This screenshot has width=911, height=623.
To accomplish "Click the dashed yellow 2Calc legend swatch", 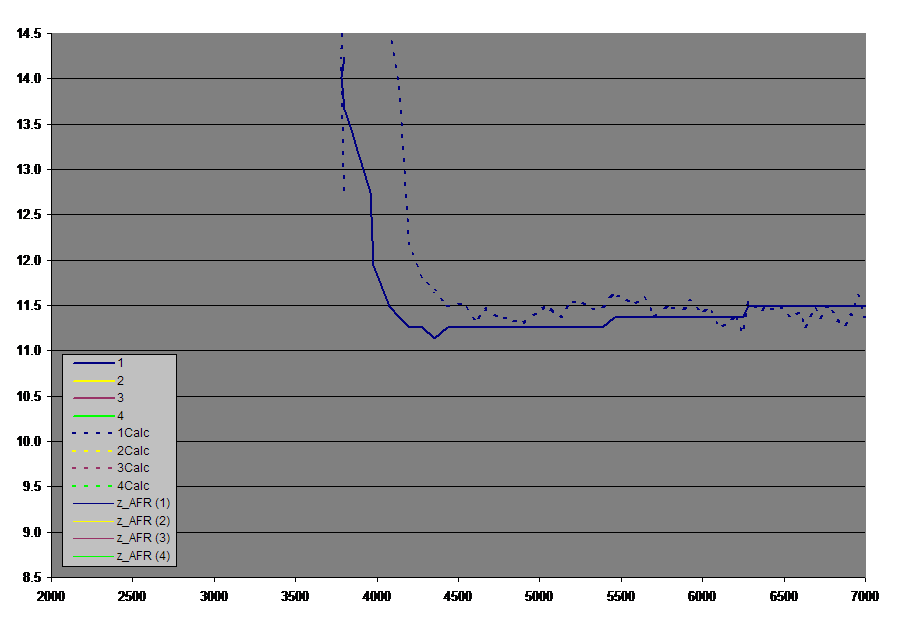I will (x=89, y=450).
